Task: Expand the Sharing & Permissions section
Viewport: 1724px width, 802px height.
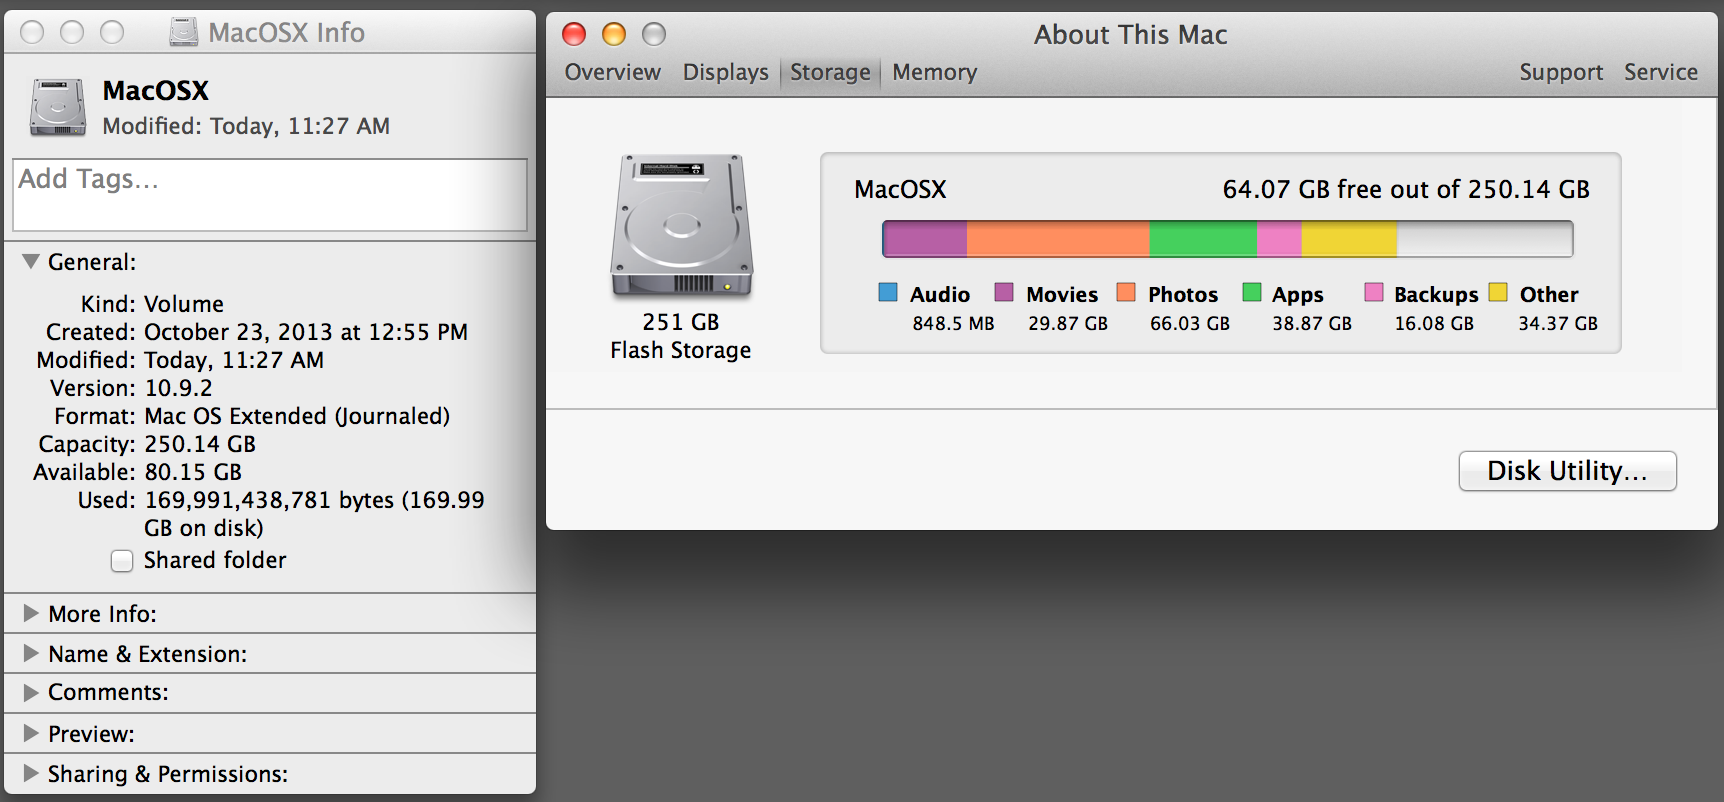Action: (x=31, y=773)
